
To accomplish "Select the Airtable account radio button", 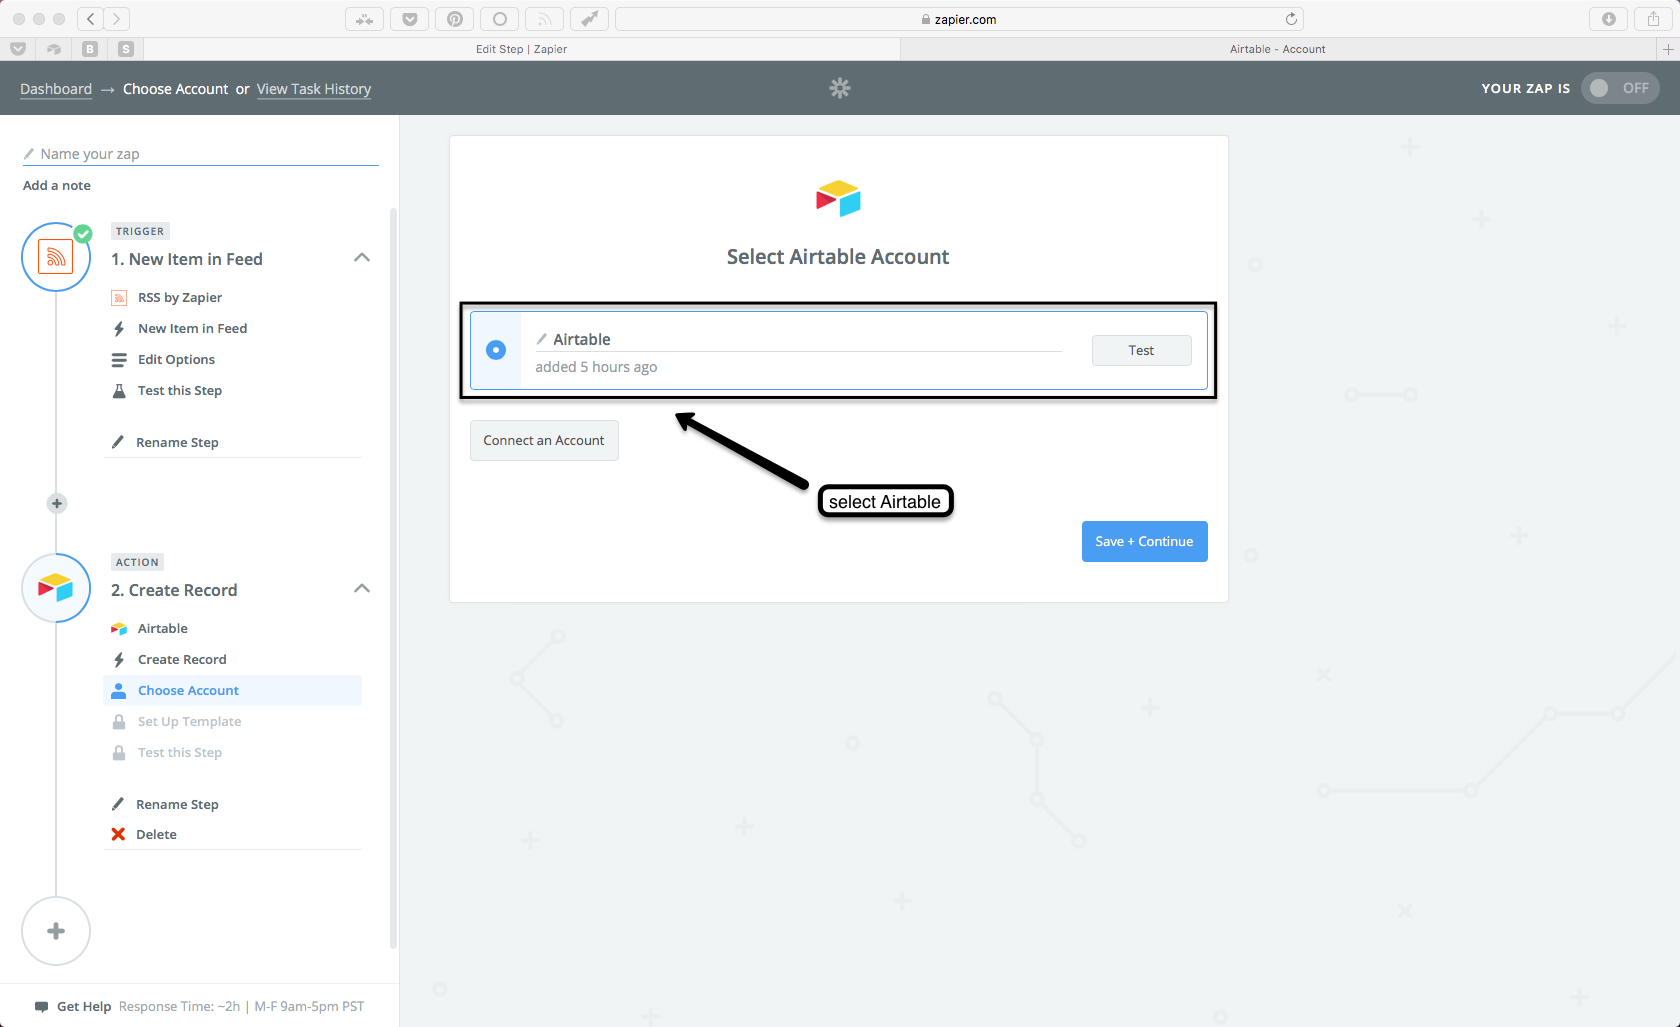I will point(496,350).
